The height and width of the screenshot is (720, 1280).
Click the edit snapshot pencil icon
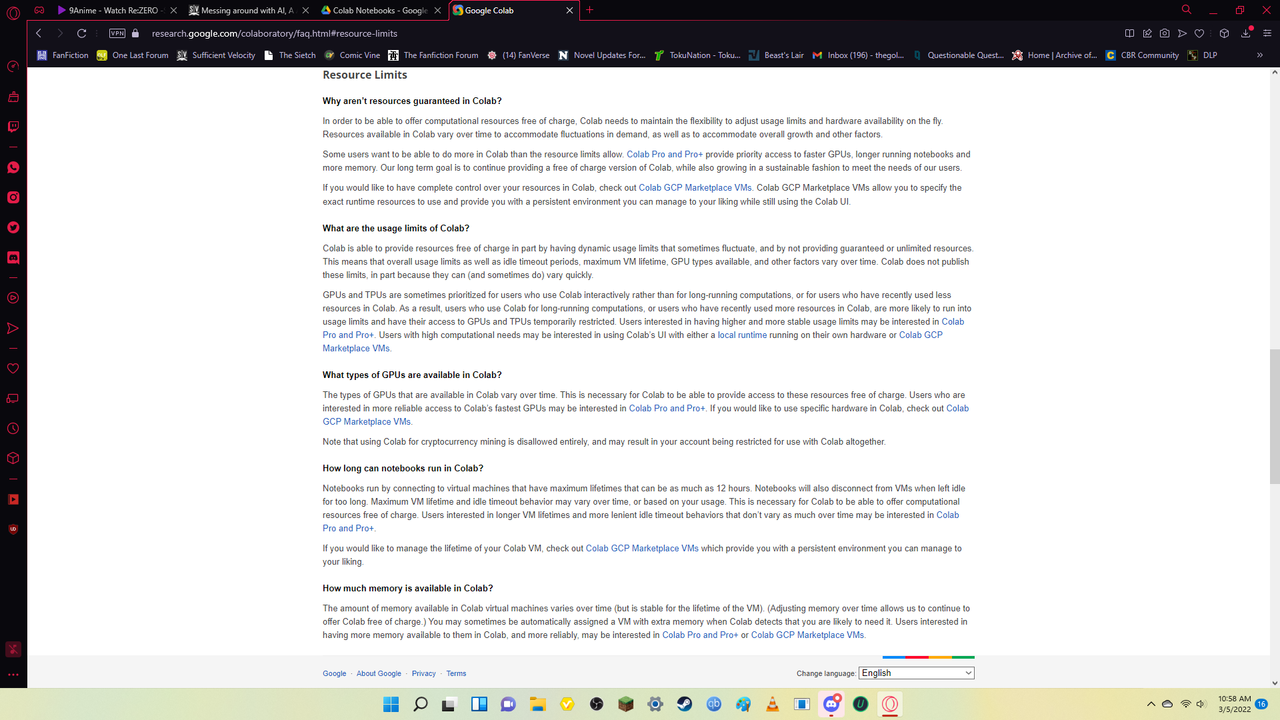[1147, 33]
